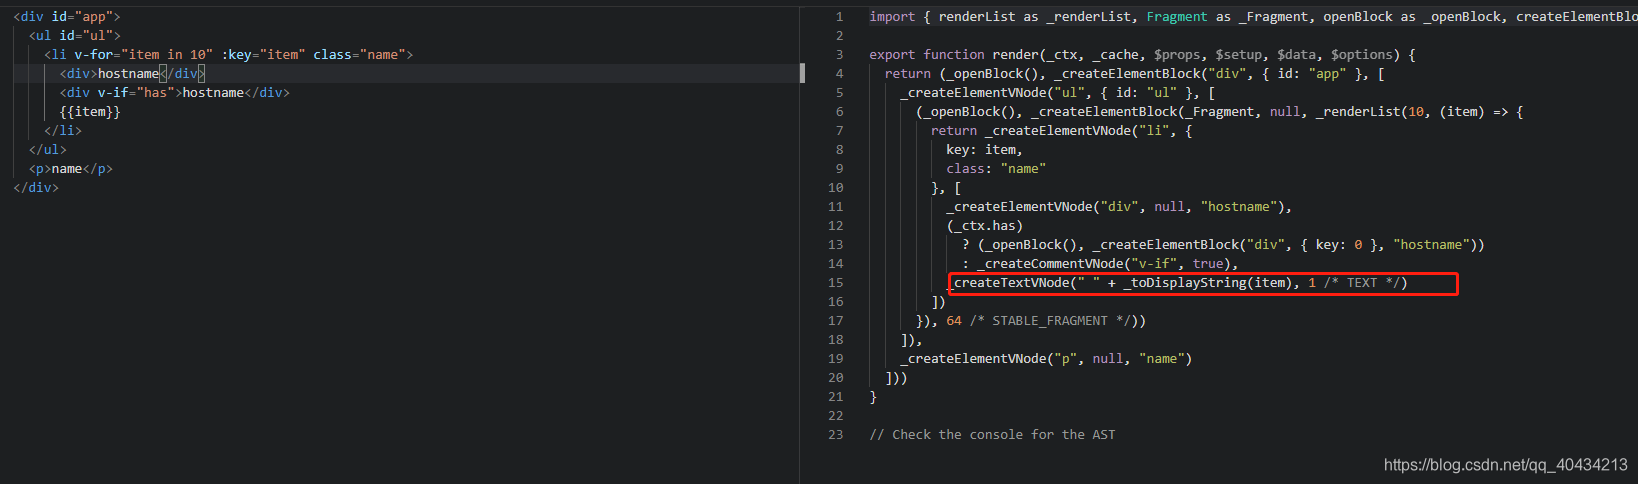Click the closing `</ul>` tag
This screenshot has height=484, width=1638.
[x=48, y=149]
